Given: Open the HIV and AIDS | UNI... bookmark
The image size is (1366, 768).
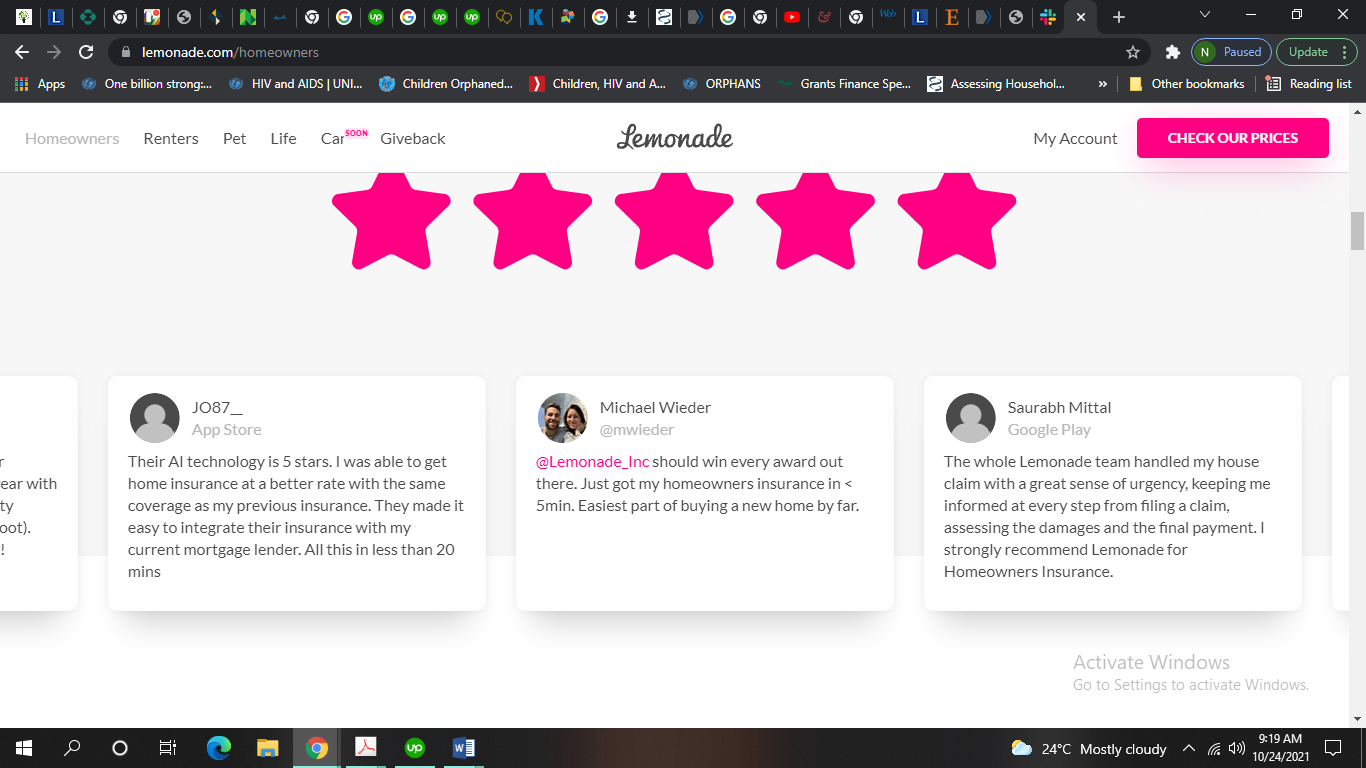Looking at the screenshot, I should pyautogui.click(x=295, y=84).
